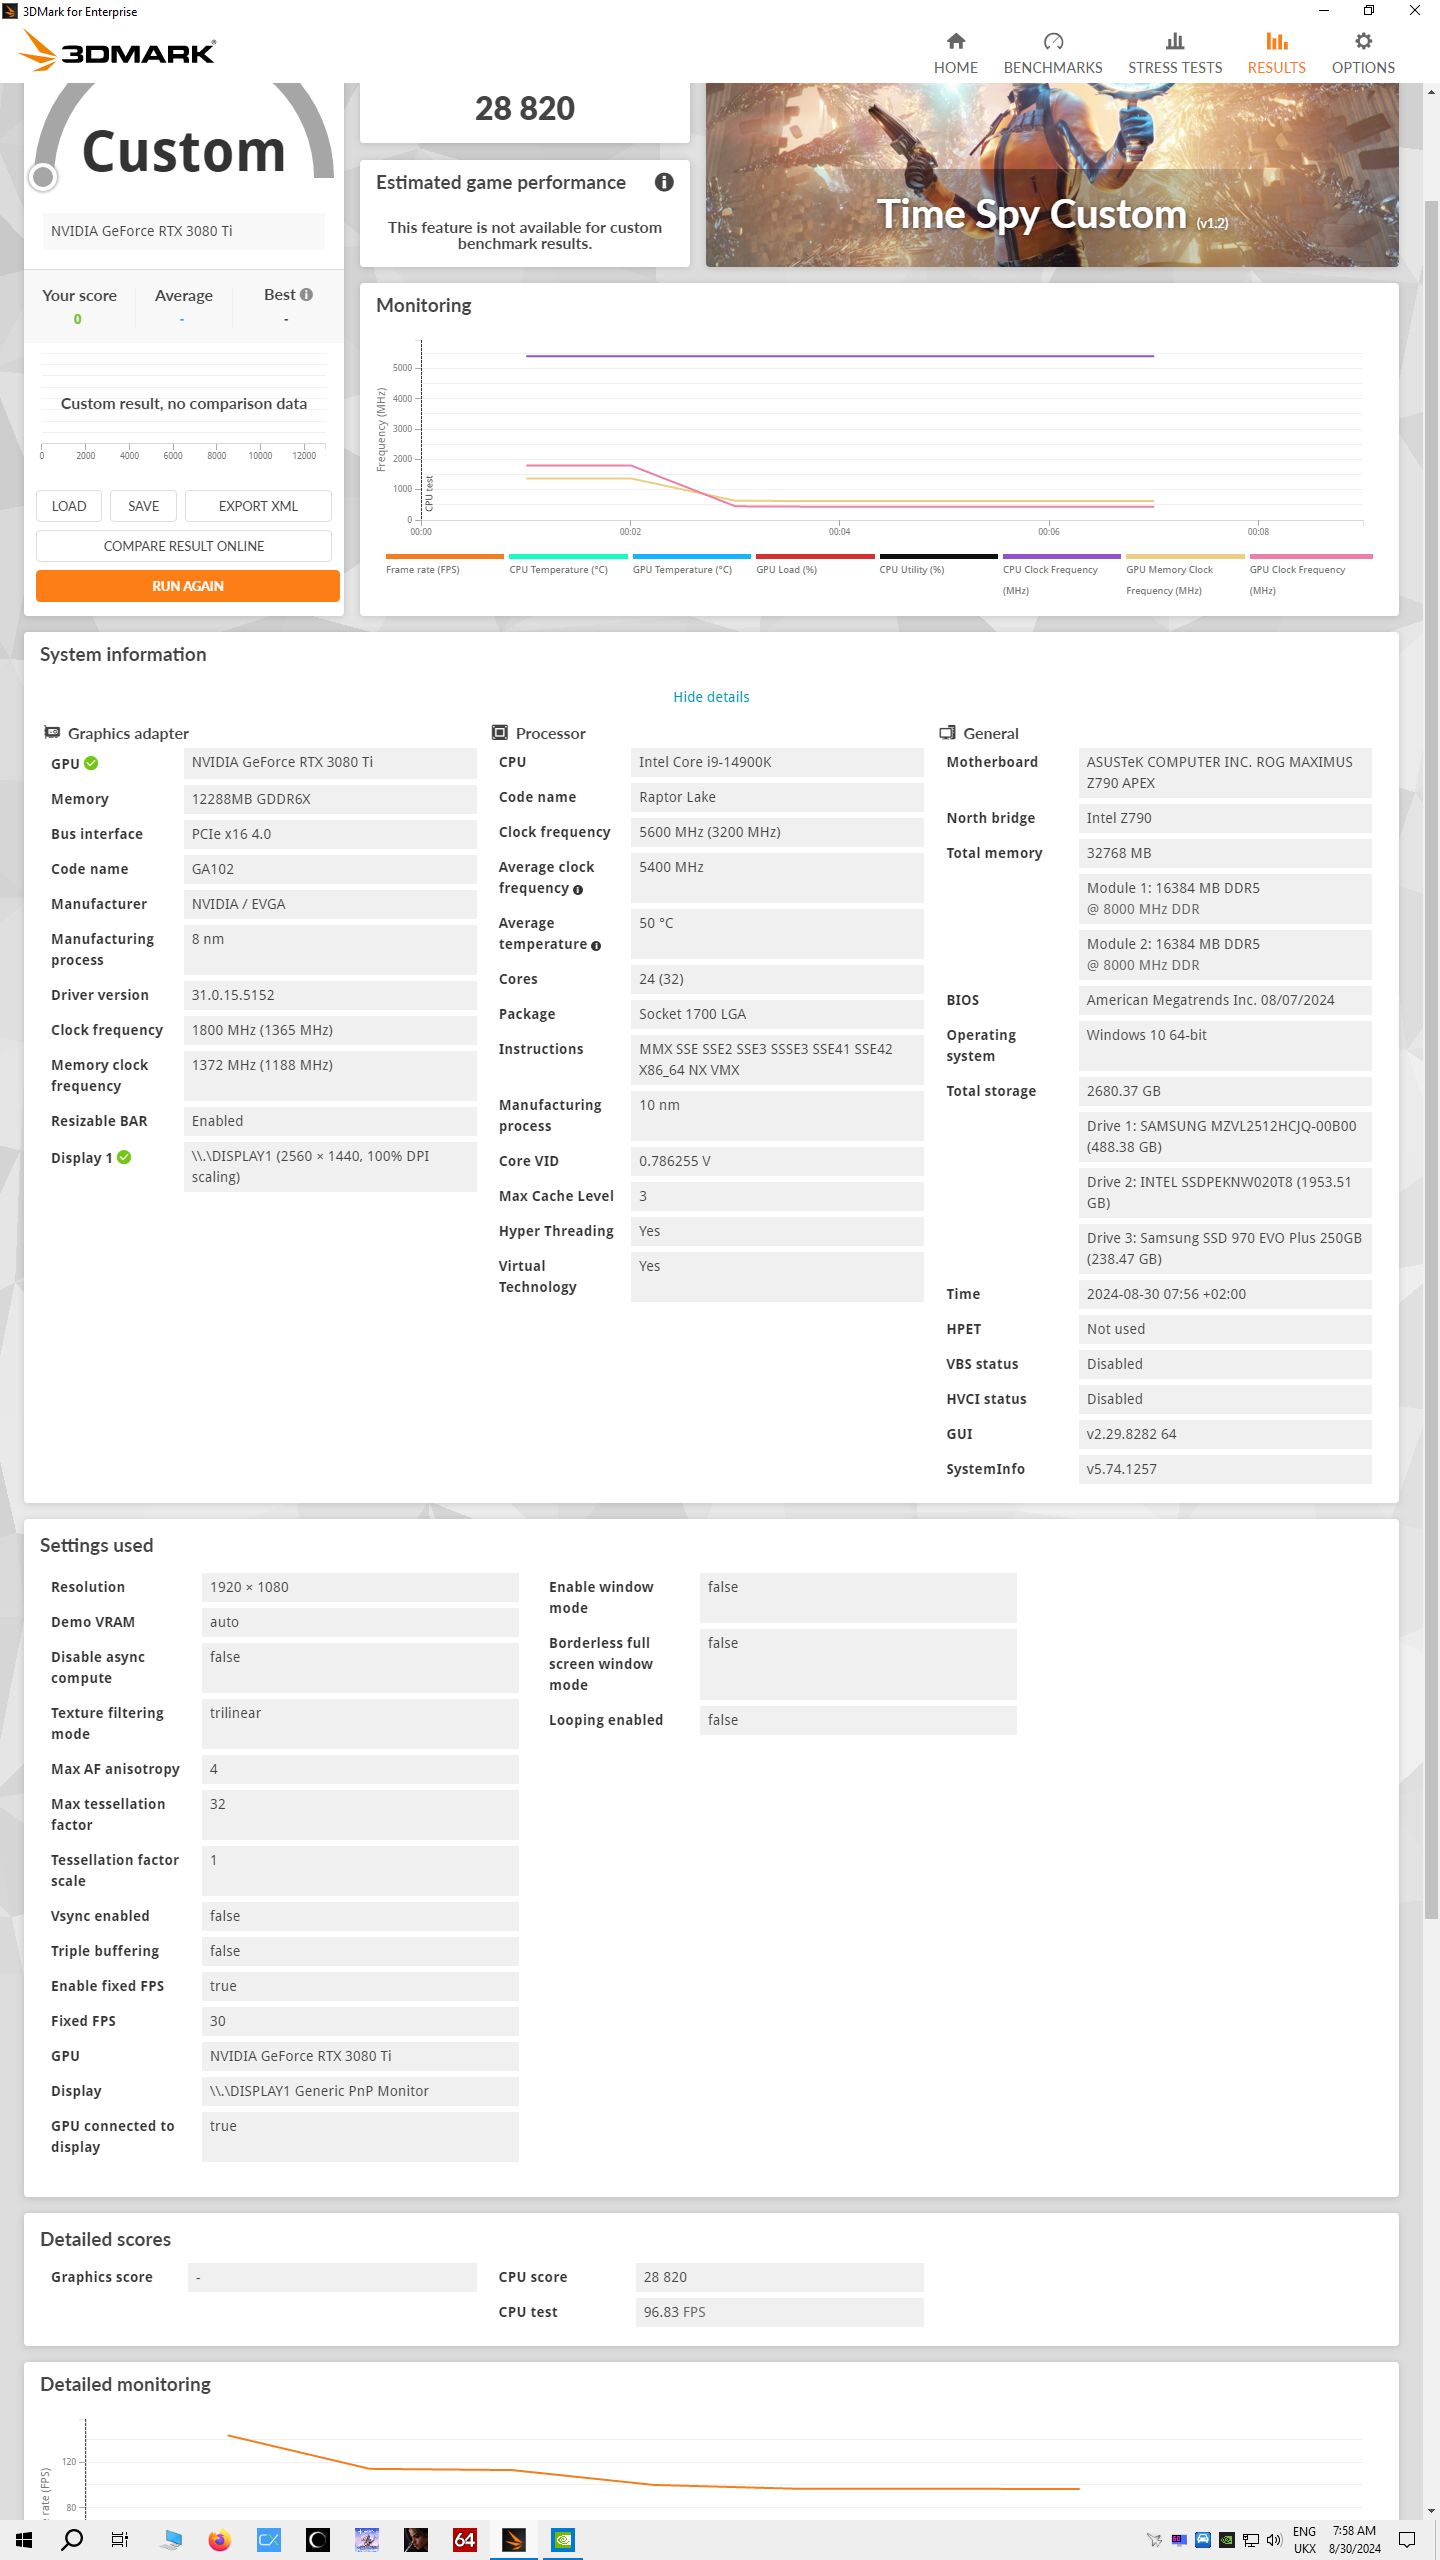Click the Average temperature info icon
Image resolution: width=1440 pixels, height=2560 pixels.
596,946
